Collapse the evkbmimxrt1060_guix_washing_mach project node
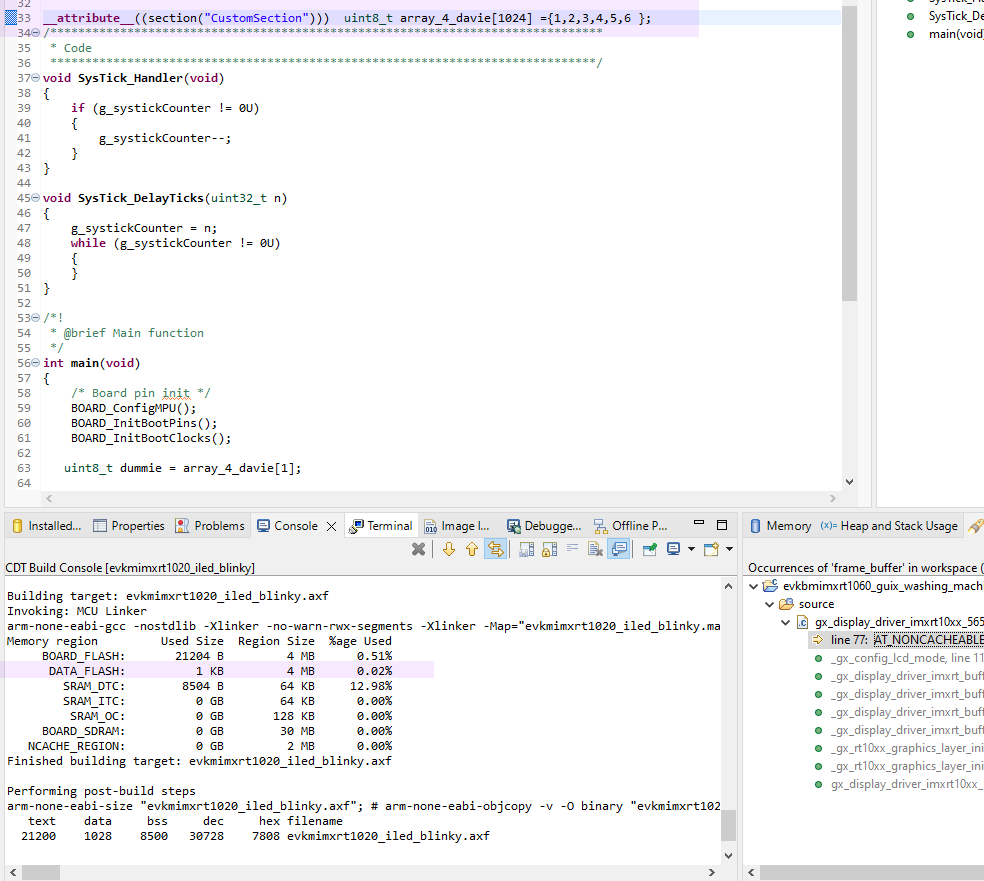The image size is (984, 881). click(x=753, y=586)
